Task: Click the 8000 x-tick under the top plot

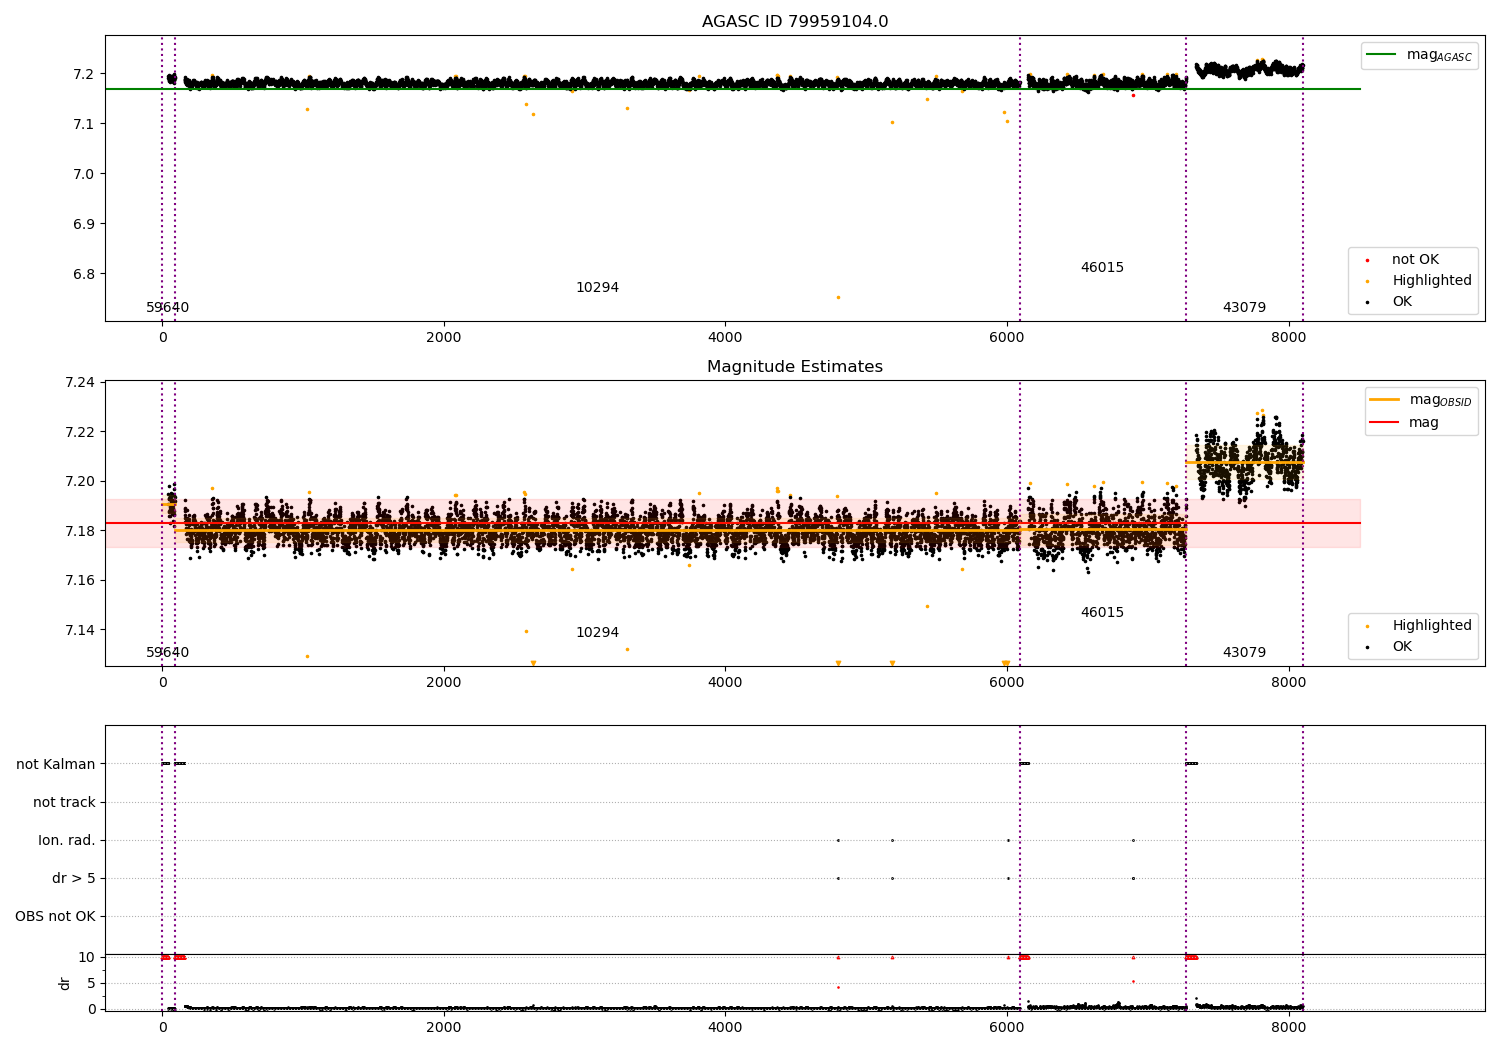Action: [1288, 338]
